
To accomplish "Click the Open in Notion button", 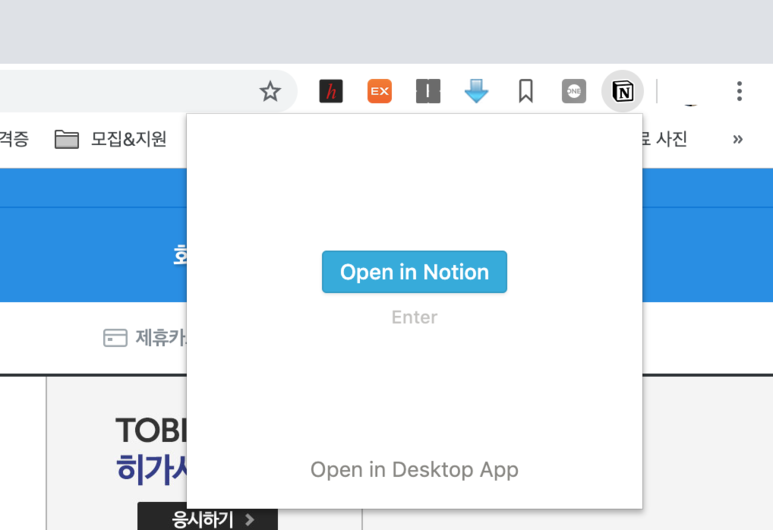I will 414,272.
